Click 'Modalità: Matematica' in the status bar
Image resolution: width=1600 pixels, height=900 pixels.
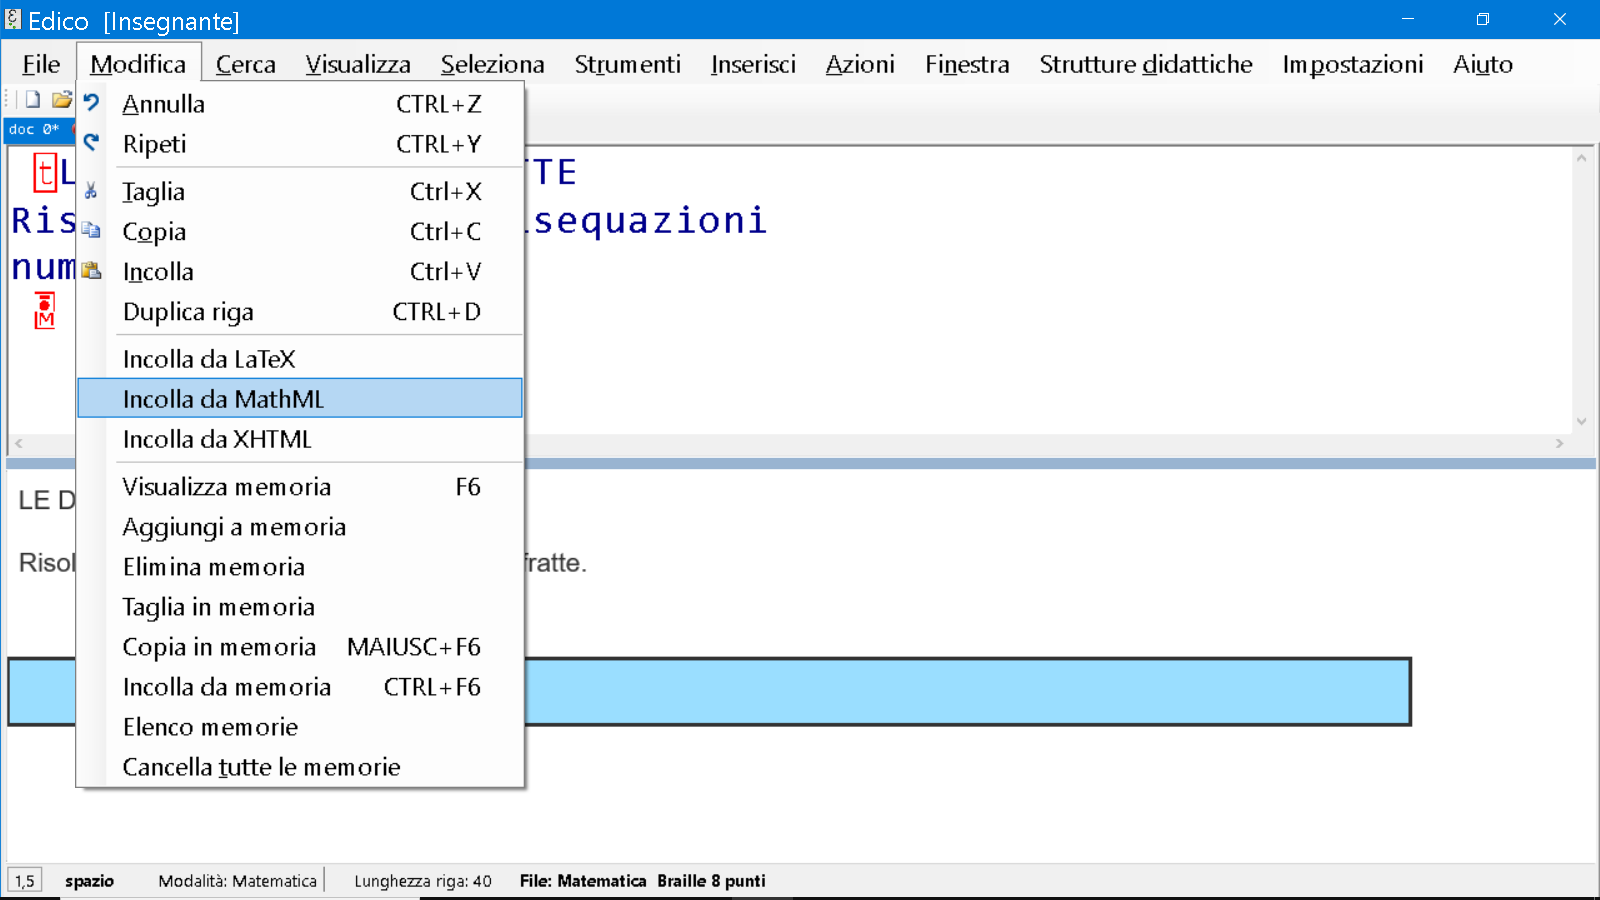pyautogui.click(x=237, y=881)
